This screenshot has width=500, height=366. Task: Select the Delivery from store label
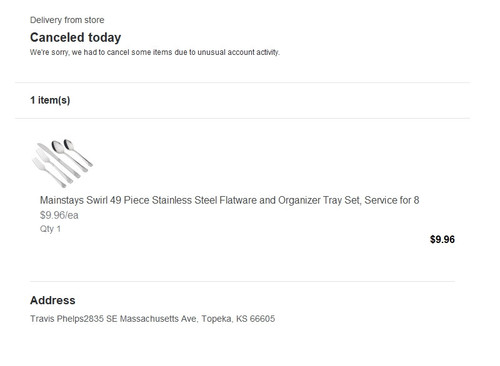(67, 20)
